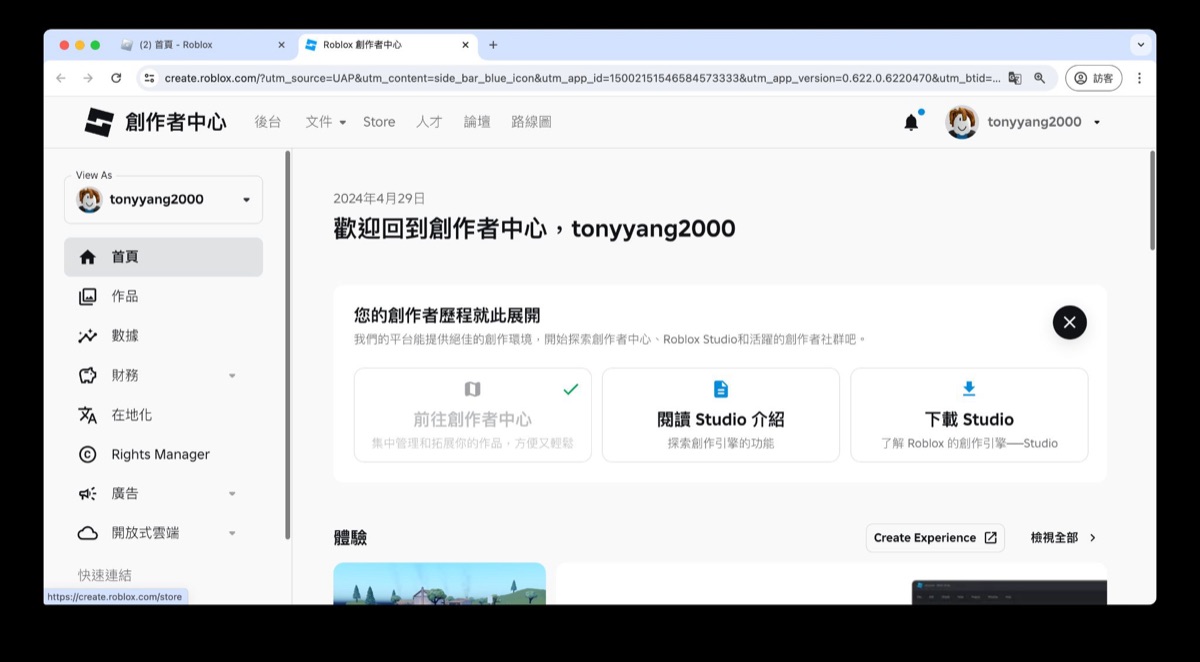Expand the 廣告 sidebar section arrow
1200x662 pixels.
click(x=232, y=494)
